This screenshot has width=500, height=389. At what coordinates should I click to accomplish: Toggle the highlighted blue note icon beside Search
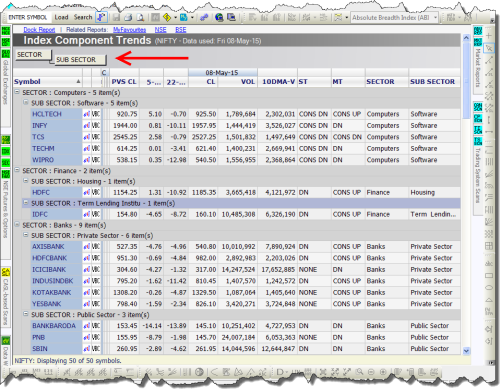point(101,17)
